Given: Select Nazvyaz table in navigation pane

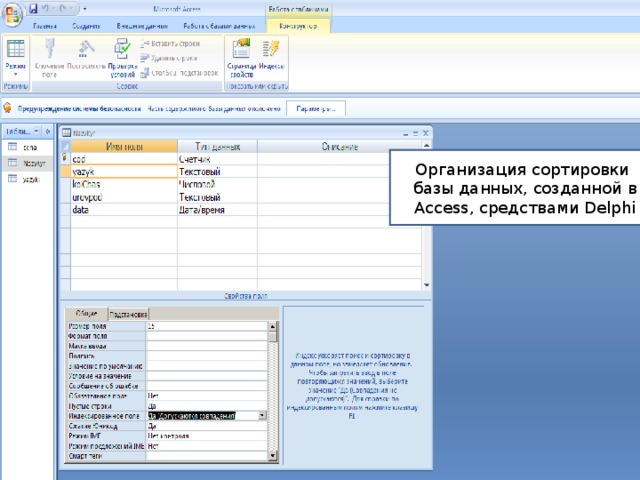Looking at the screenshot, I should coord(27,163).
